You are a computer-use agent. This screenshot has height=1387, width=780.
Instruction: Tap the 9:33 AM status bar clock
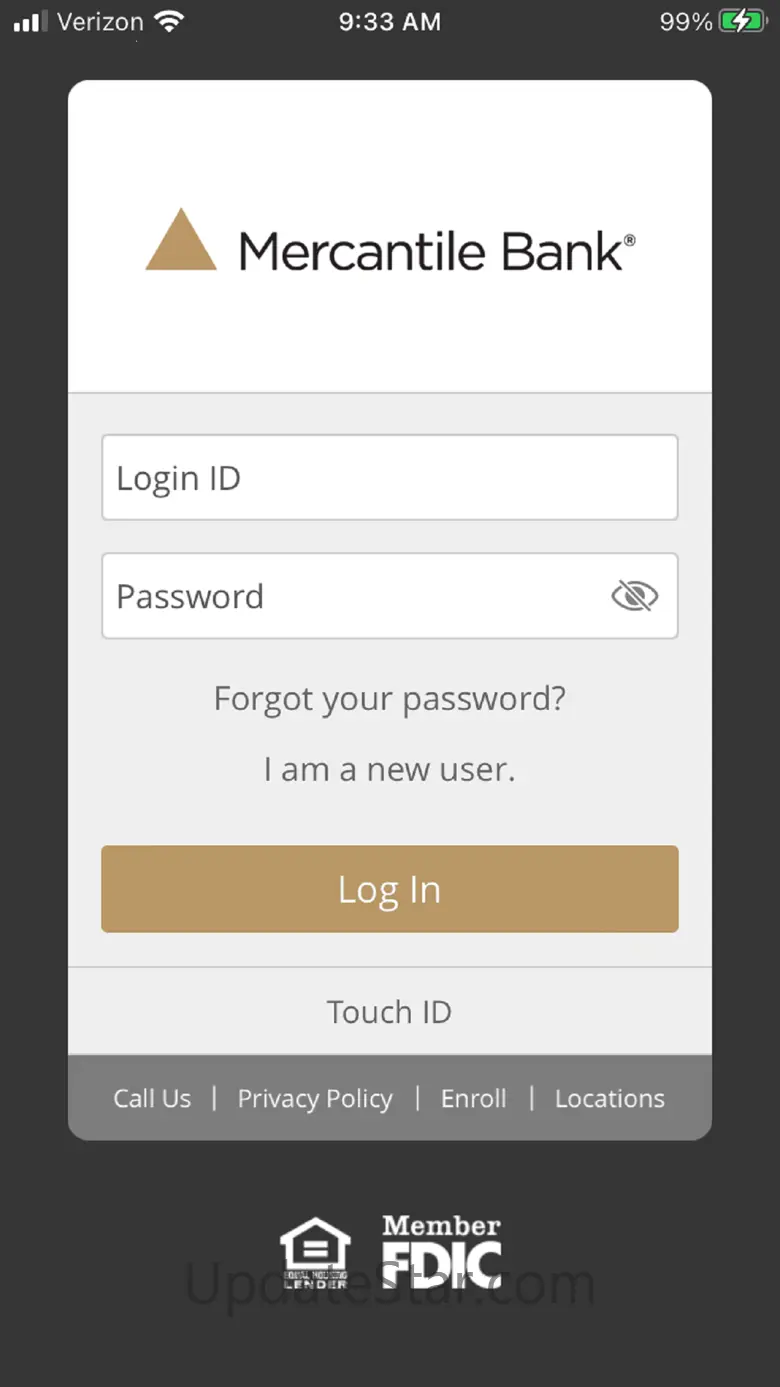(390, 22)
